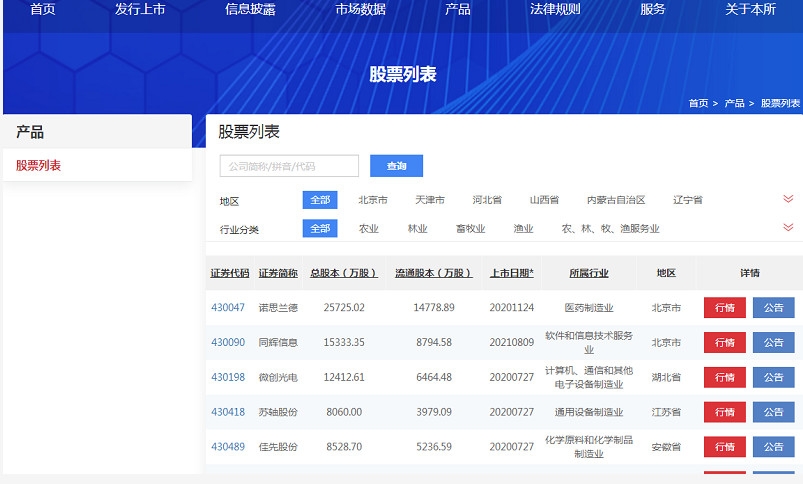Click 行情 button for 诺思兰德
Viewport: 803px width, 484px height.
coord(725,308)
